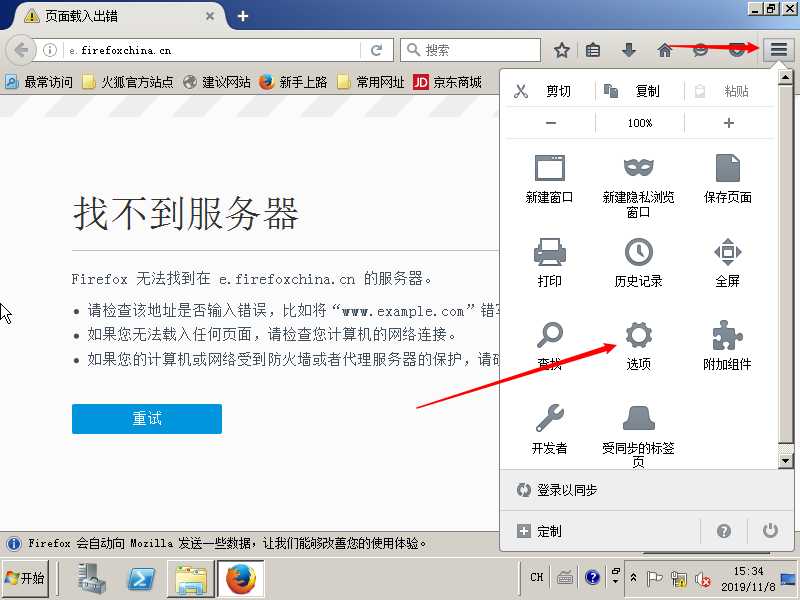Viewport: 800px width, 600px height.
Task: Select Cut in the menu panel
Action: pos(550,91)
